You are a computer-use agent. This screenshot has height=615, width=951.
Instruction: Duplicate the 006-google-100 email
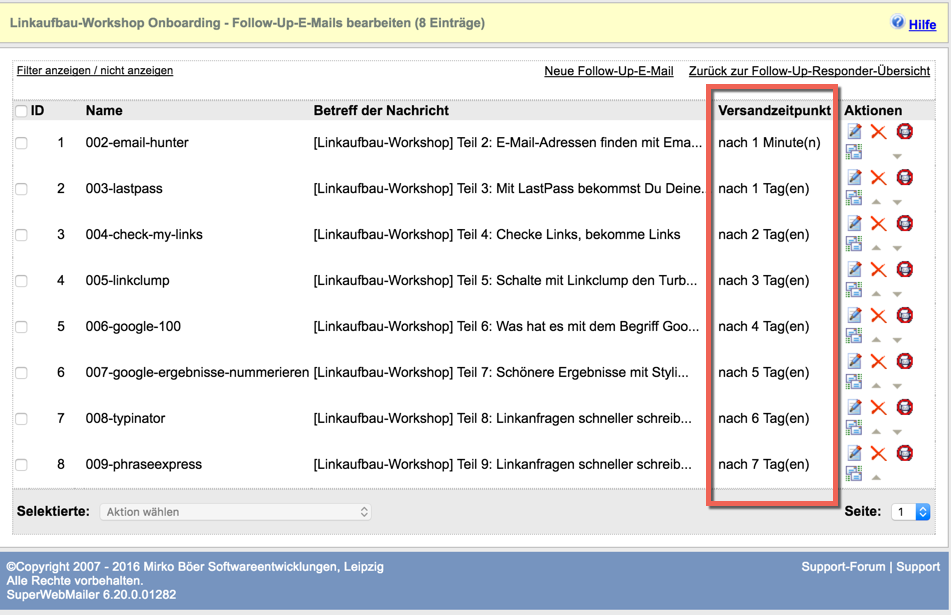[x=854, y=335]
